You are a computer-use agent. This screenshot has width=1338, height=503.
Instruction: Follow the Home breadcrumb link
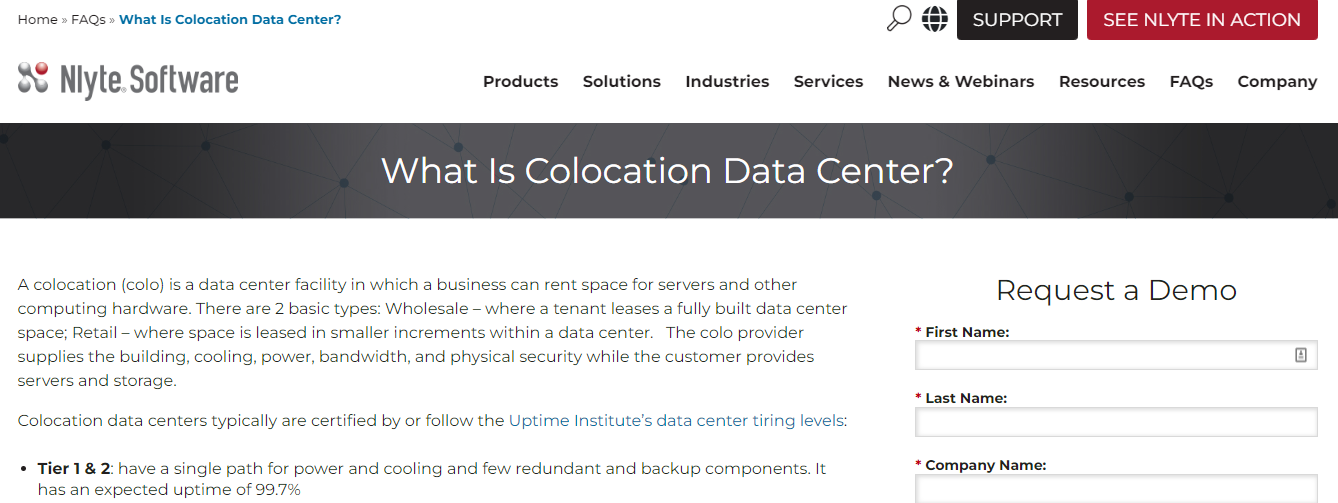point(37,20)
